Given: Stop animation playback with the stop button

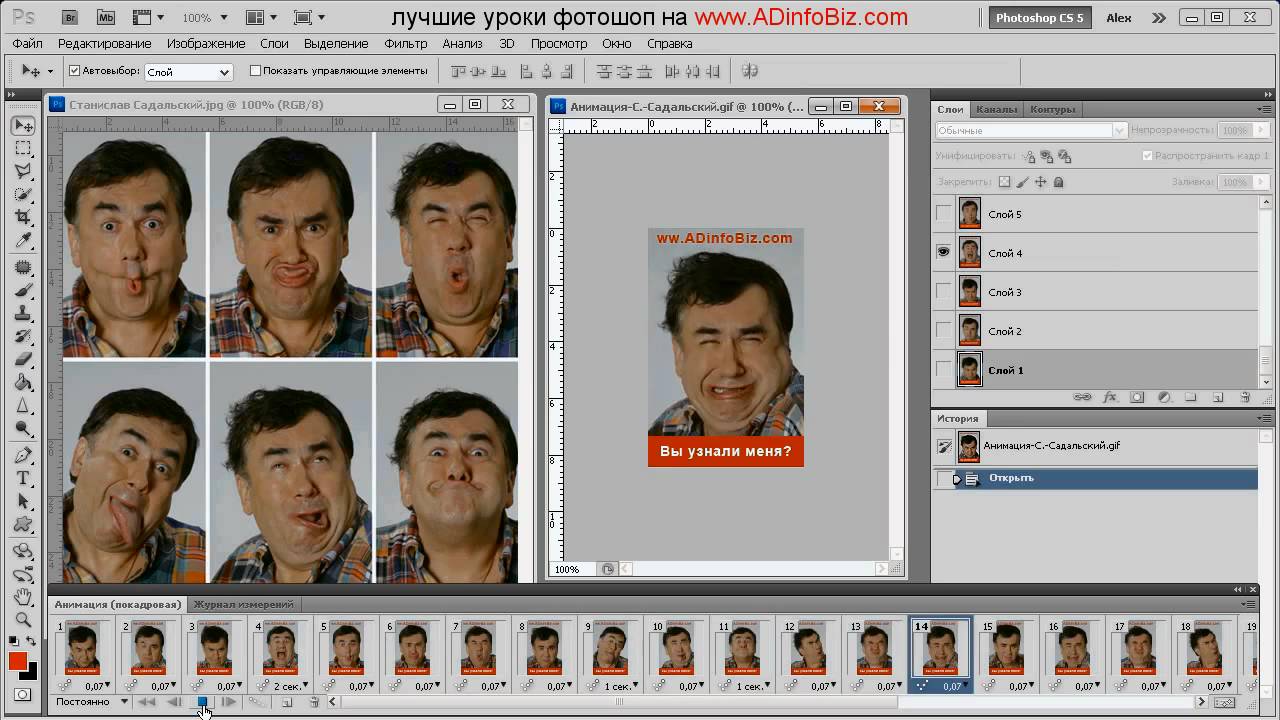Looking at the screenshot, I should coord(202,702).
